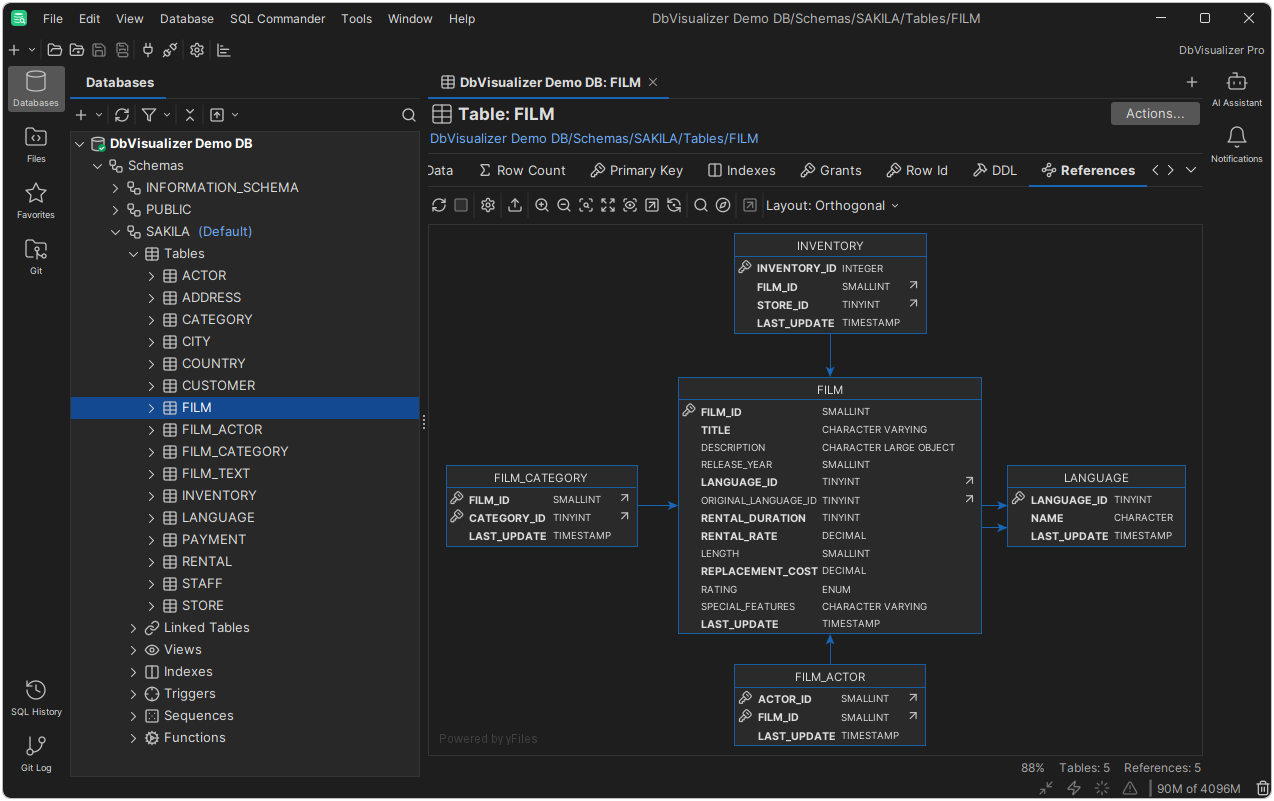Collapse the Schemas tree node

tap(98, 166)
